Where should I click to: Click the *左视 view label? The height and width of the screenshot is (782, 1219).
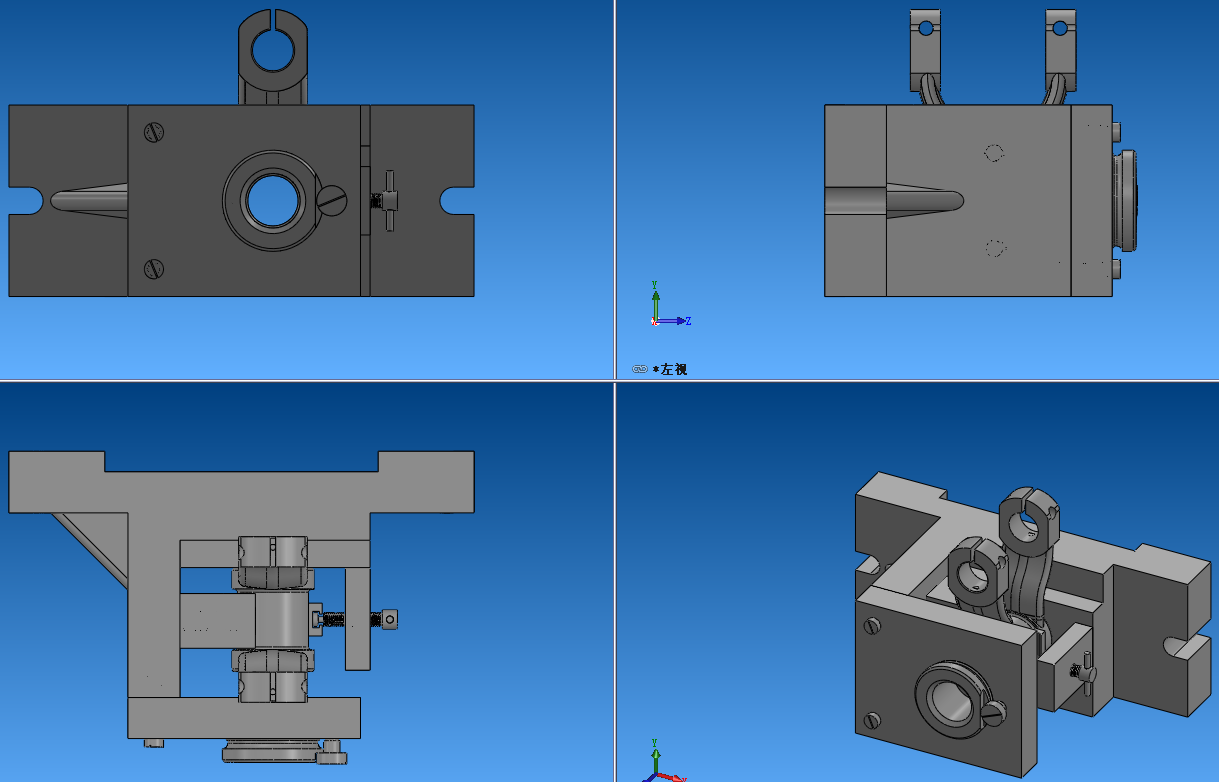click(x=670, y=369)
